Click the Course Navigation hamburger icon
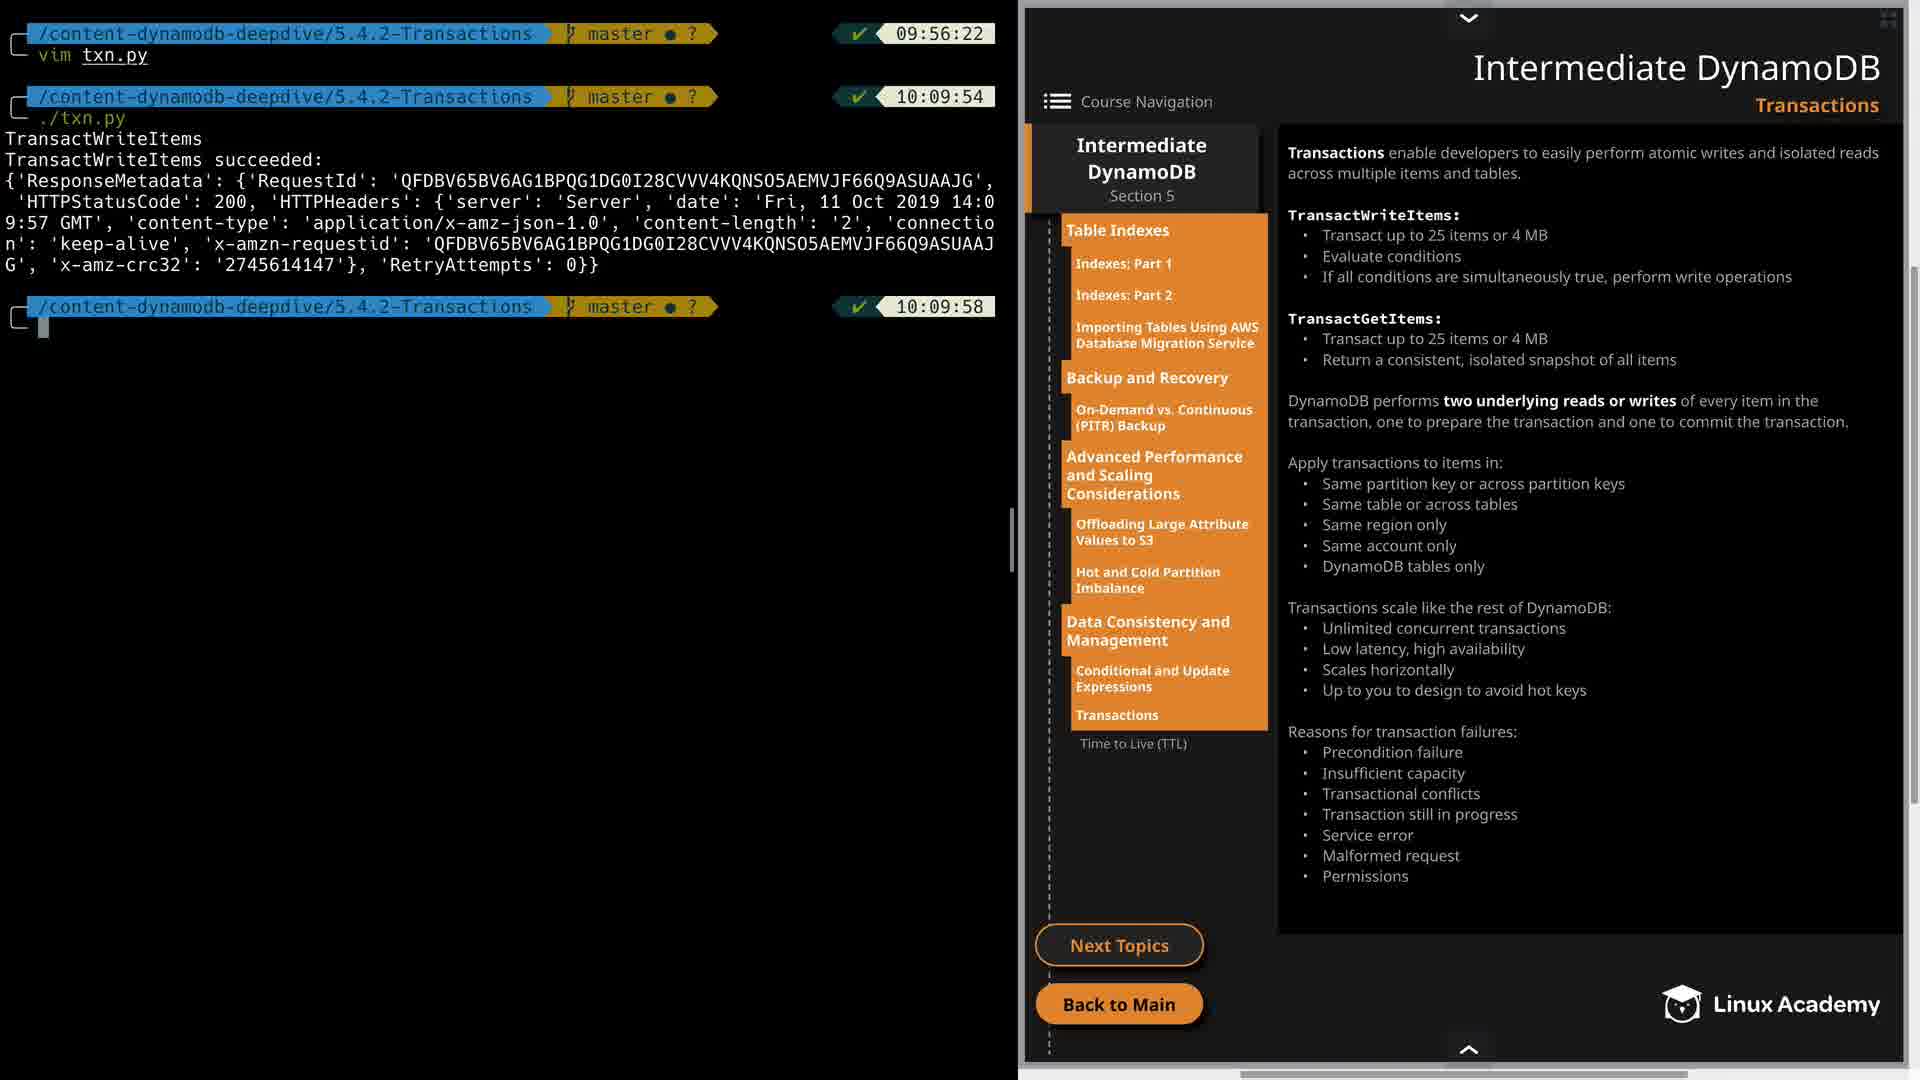 coord(1057,102)
